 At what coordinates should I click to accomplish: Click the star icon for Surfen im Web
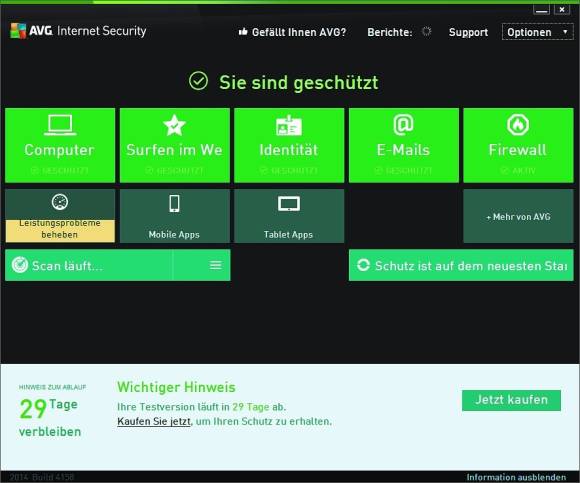coord(174,125)
